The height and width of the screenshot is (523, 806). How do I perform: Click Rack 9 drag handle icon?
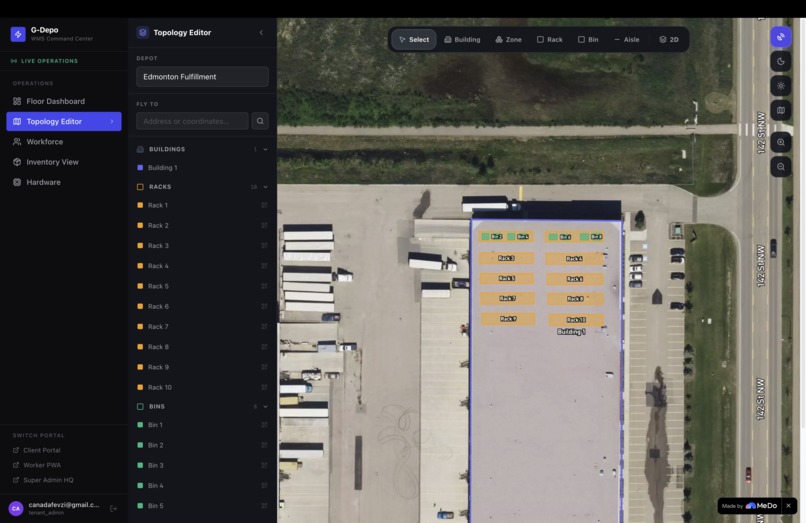[x=264, y=367]
